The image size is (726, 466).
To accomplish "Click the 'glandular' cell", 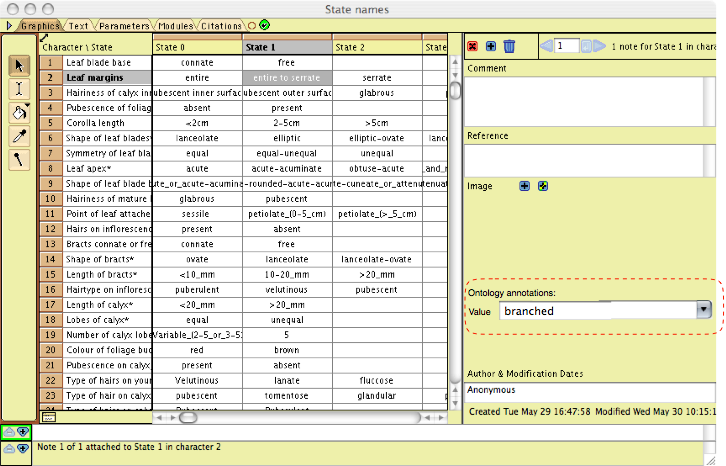I will click(377, 396).
